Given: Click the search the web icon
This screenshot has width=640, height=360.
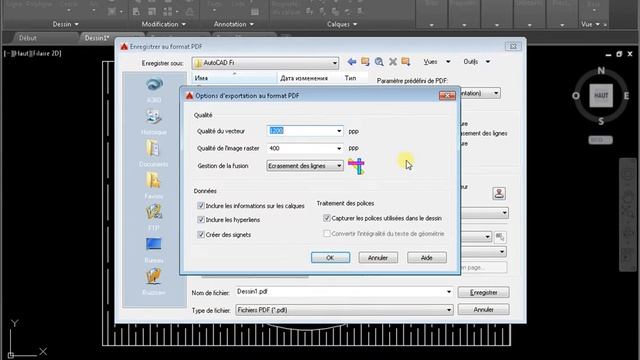Looking at the screenshot, I should tap(379, 62).
